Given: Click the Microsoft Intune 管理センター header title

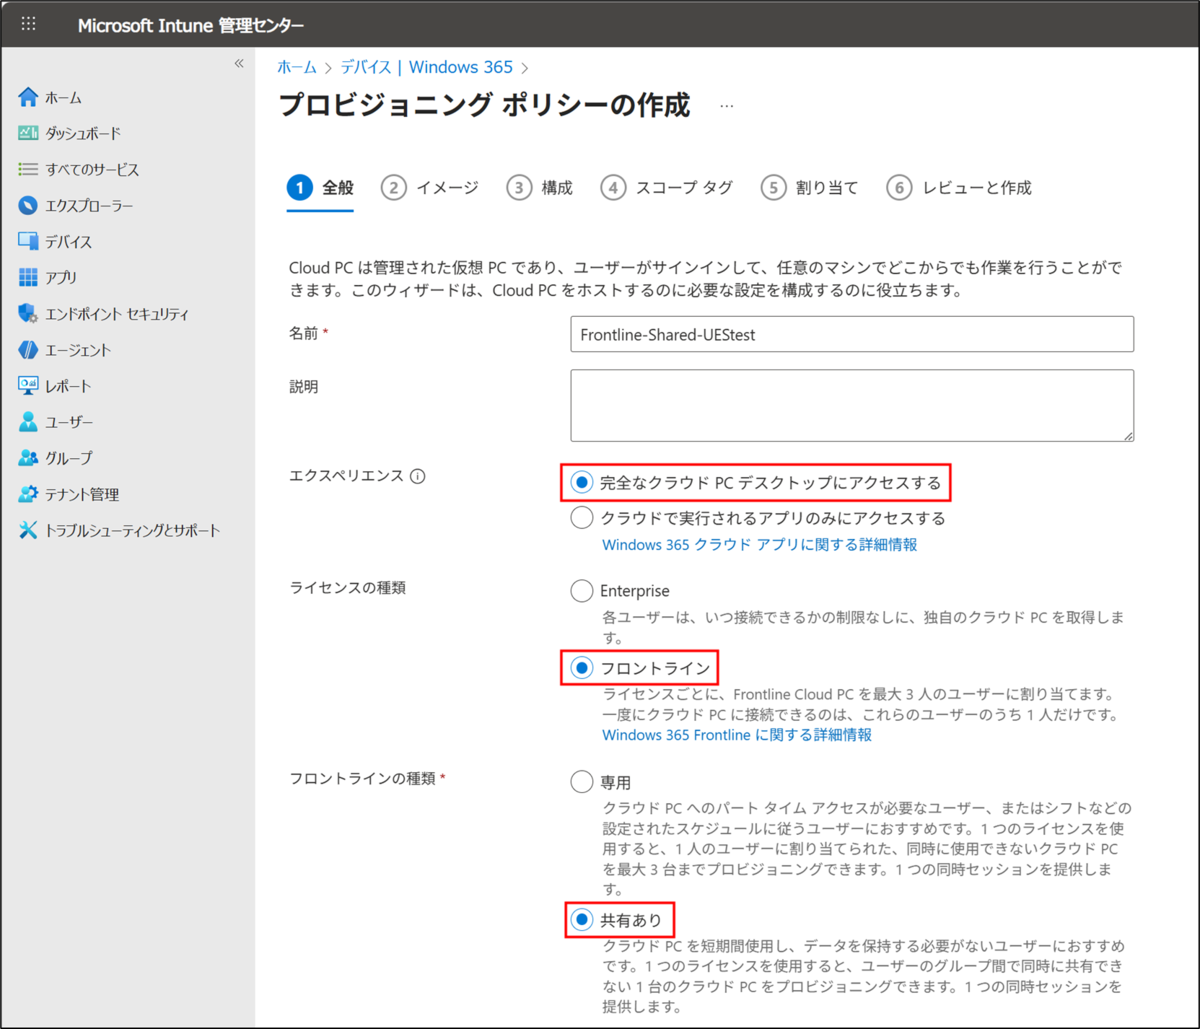Looking at the screenshot, I should pos(191,25).
